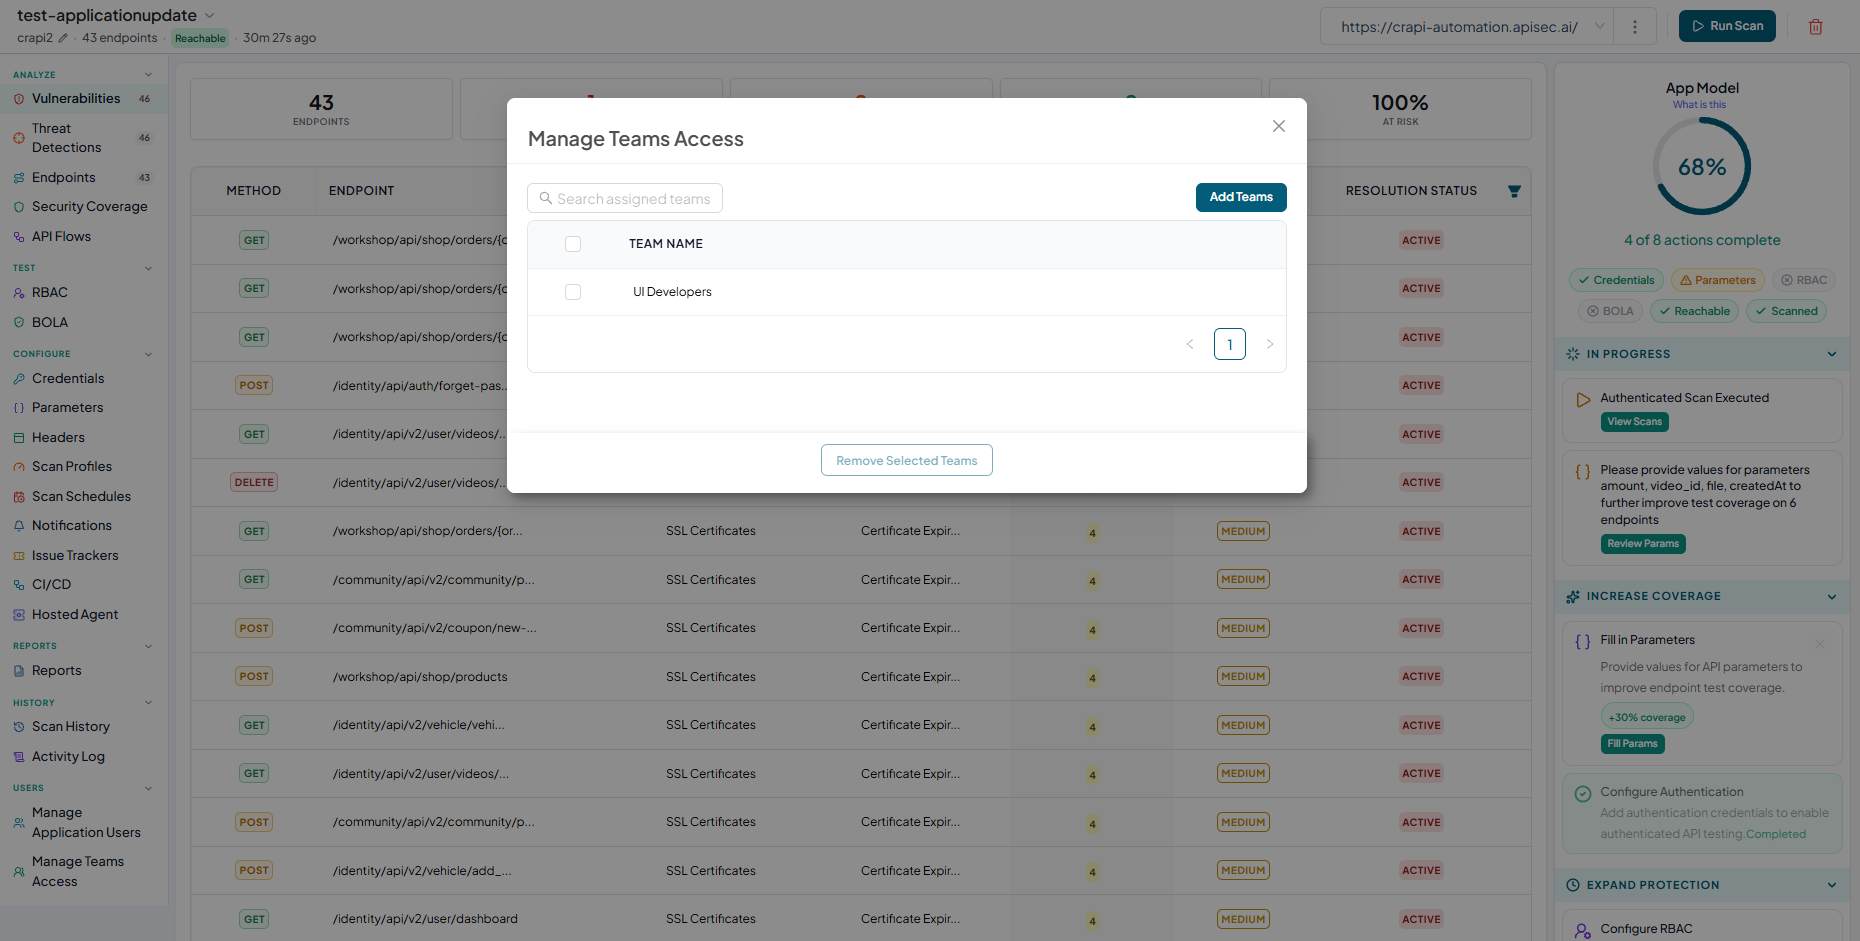Screen dimensions: 1860x941
Task: Click the 68% App Model progress ring
Action: [1702, 166]
